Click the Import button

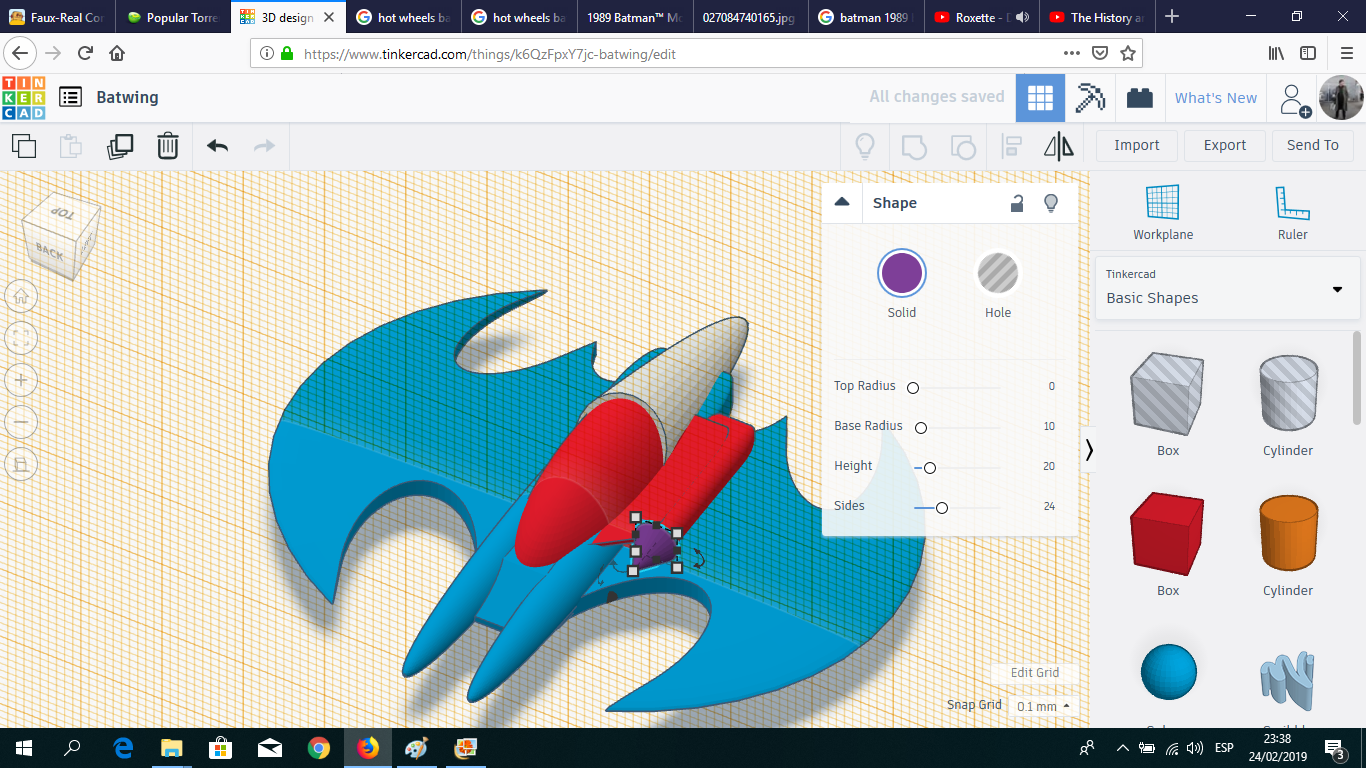point(1137,146)
